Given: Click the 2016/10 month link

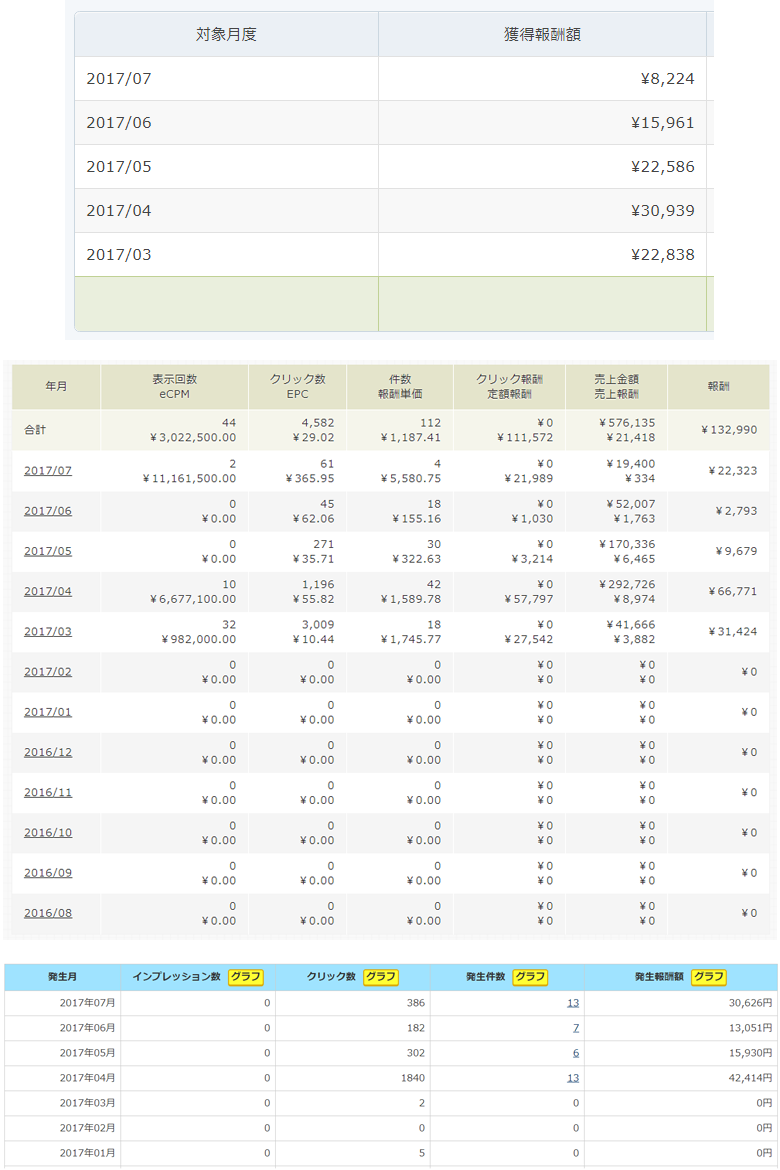Looking at the screenshot, I should [48, 833].
